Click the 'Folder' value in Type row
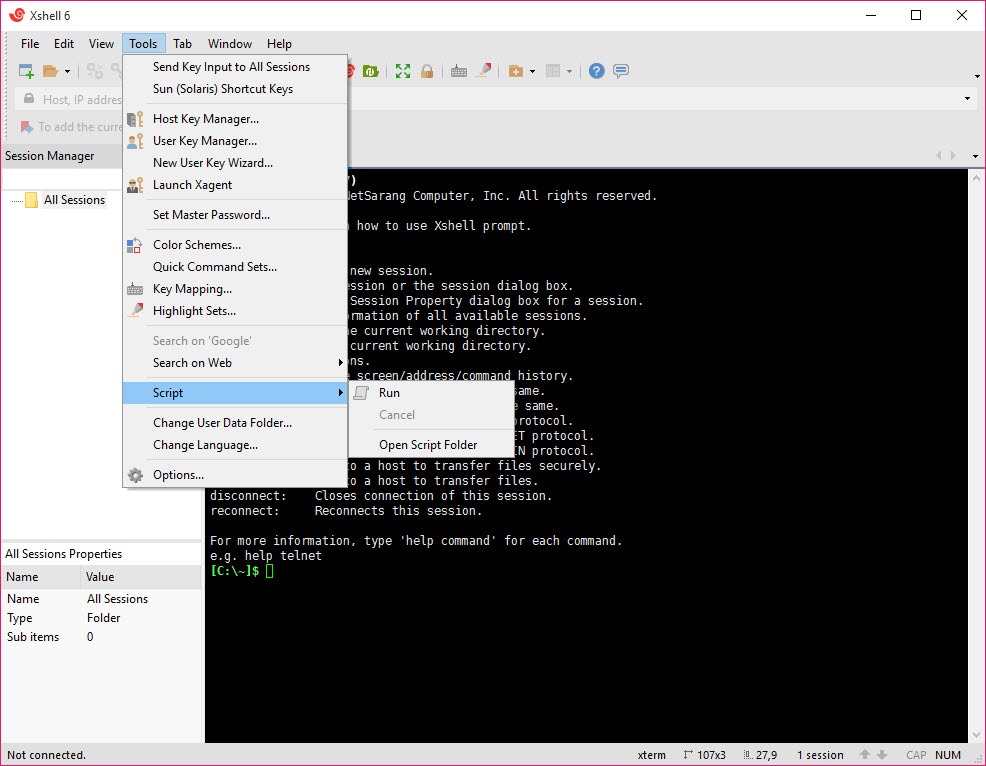986x766 pixels. click(104, 618)
